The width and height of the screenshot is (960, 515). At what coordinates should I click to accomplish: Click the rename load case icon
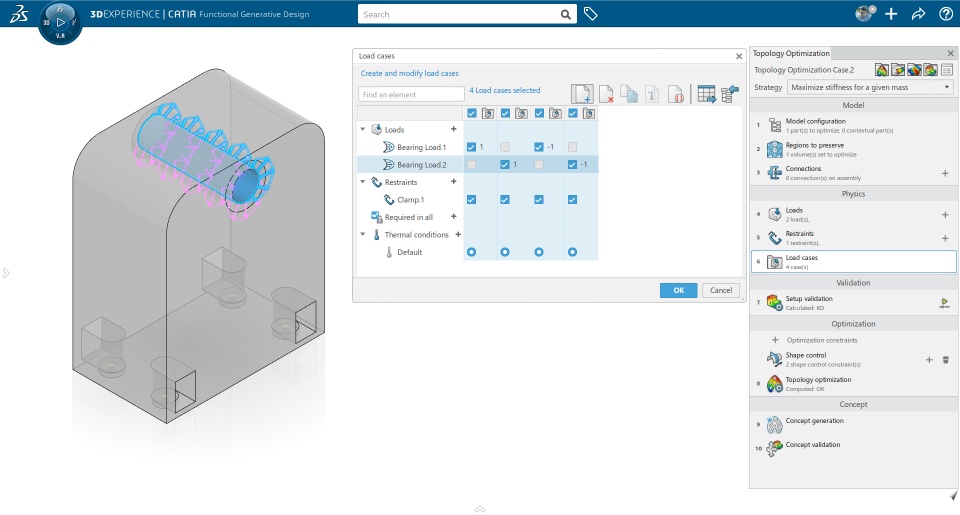(x=651, y=94)
